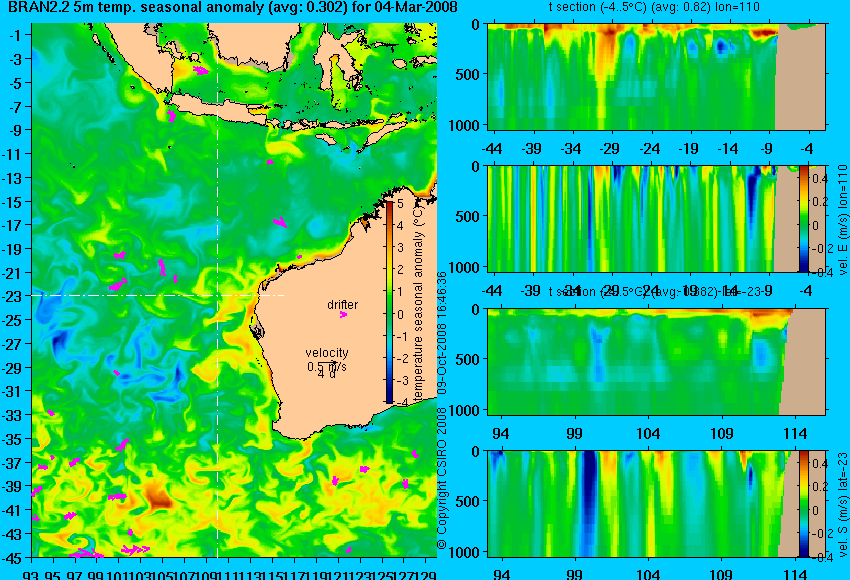Screen dimensions: 850x580
Task: Click the "1000" depth label of the top temperature section
Action: click(464, 125)
